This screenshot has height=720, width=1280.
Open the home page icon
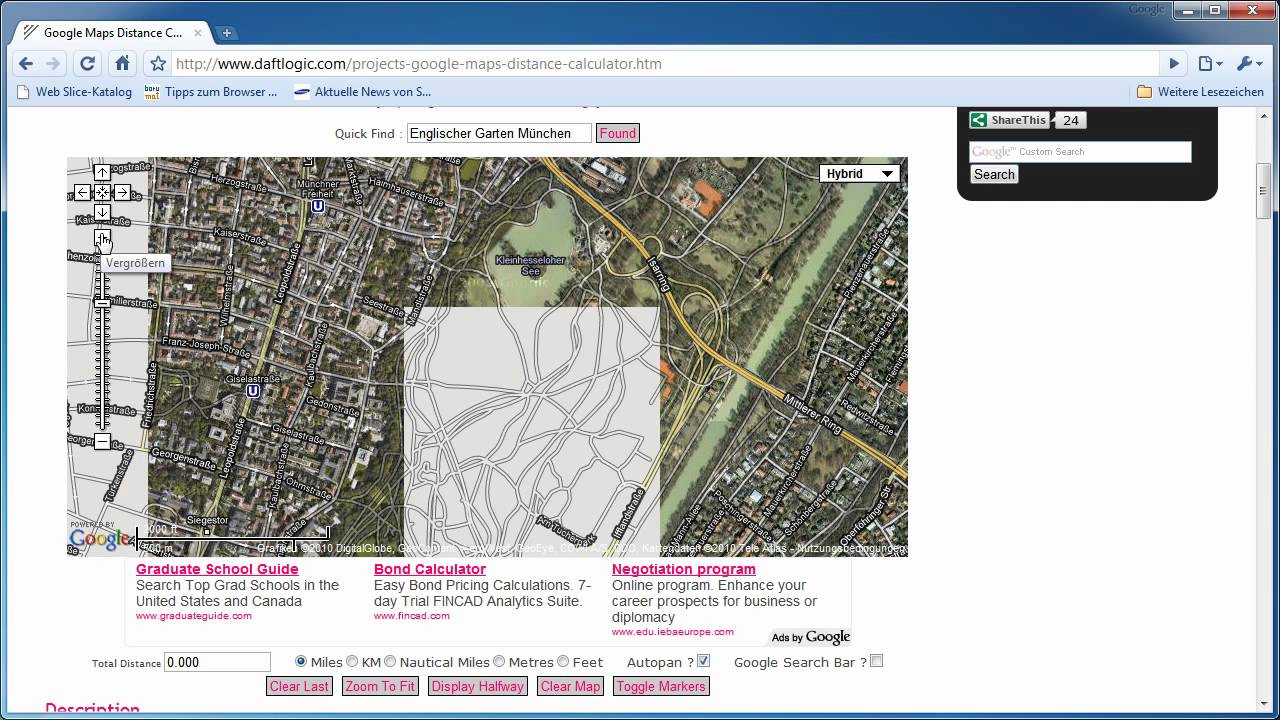click(122, 63)
